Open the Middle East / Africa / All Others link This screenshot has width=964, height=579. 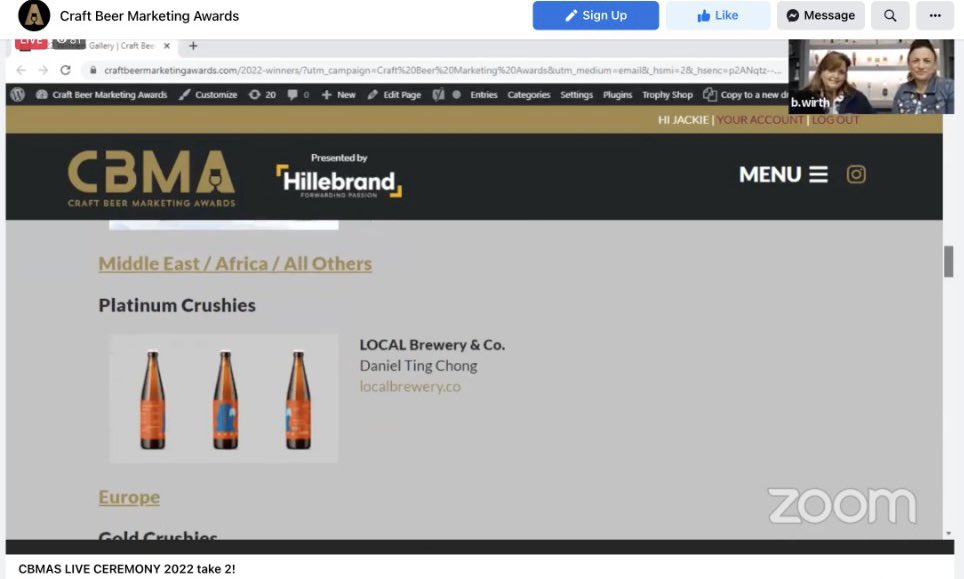(x=235, y=264)
